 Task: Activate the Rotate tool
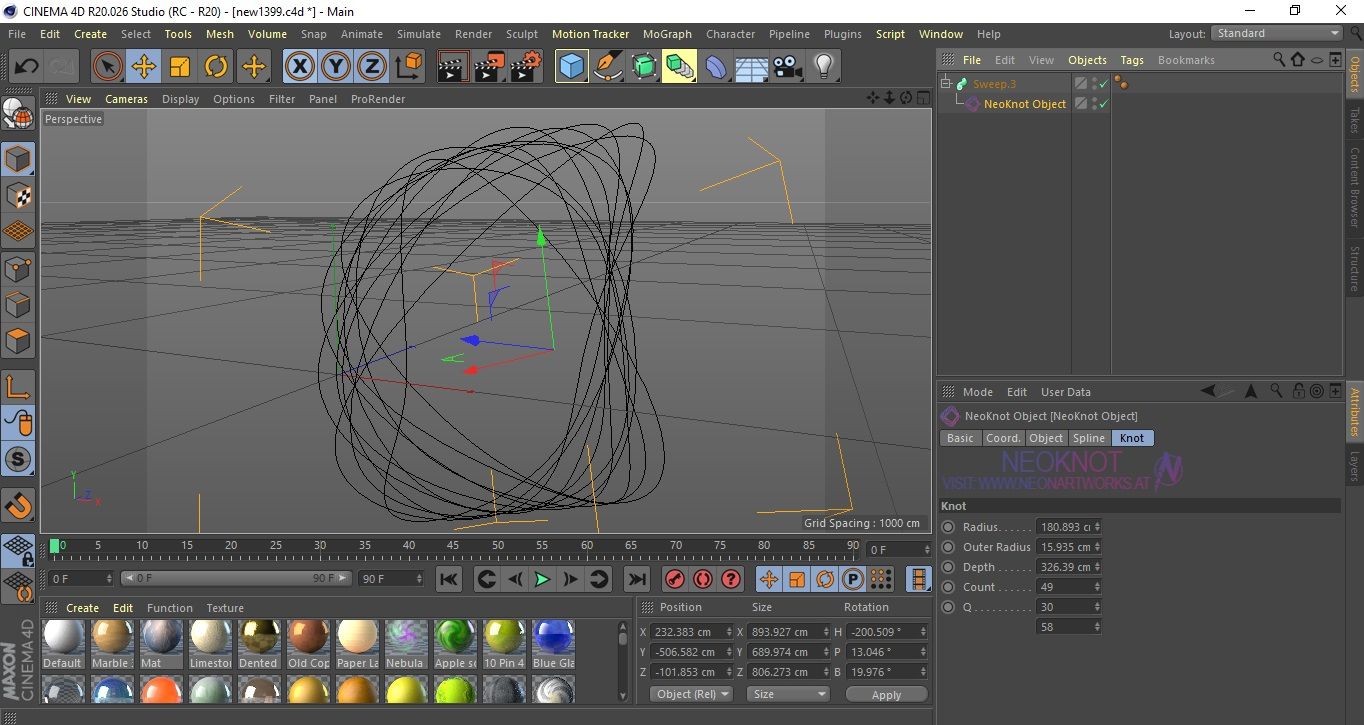(216, 67)
